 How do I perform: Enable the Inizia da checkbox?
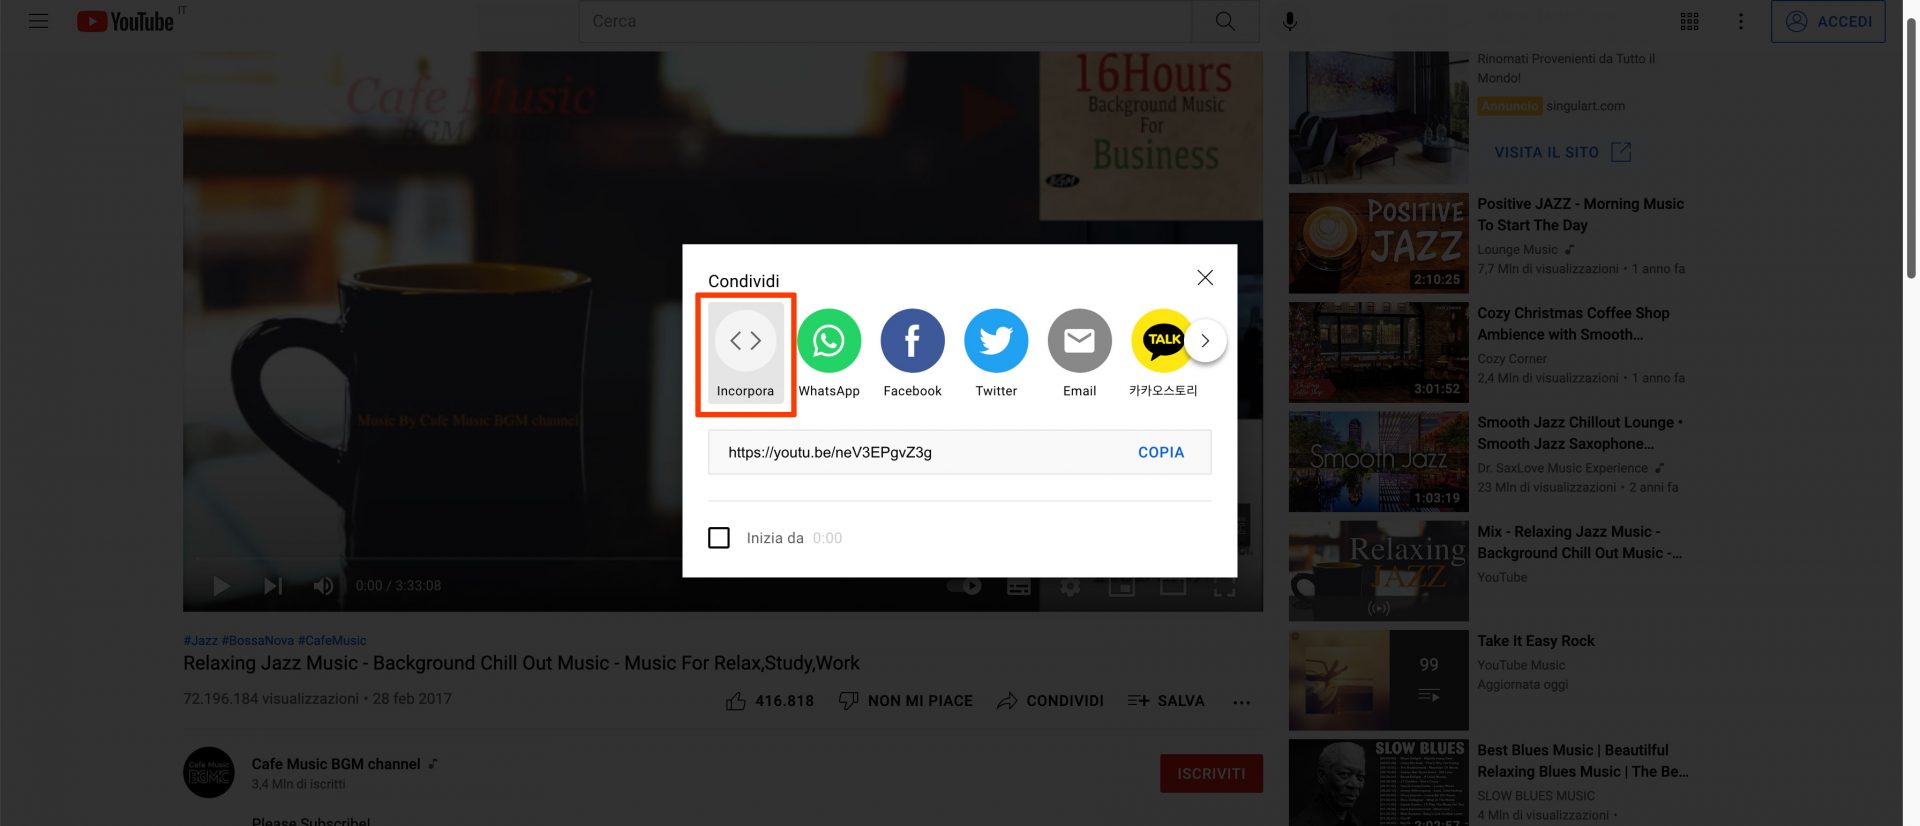(719, 538)
